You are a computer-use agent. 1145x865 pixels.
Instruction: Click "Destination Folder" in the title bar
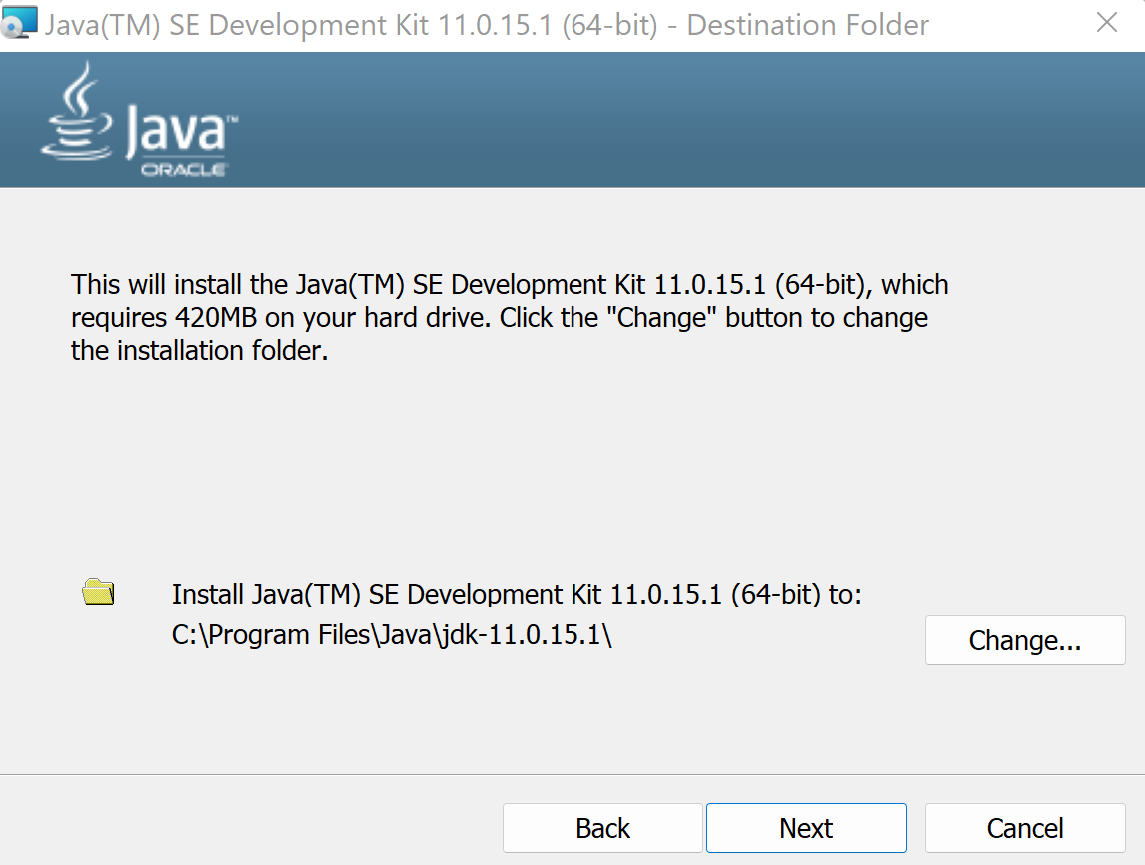[807, 25]
